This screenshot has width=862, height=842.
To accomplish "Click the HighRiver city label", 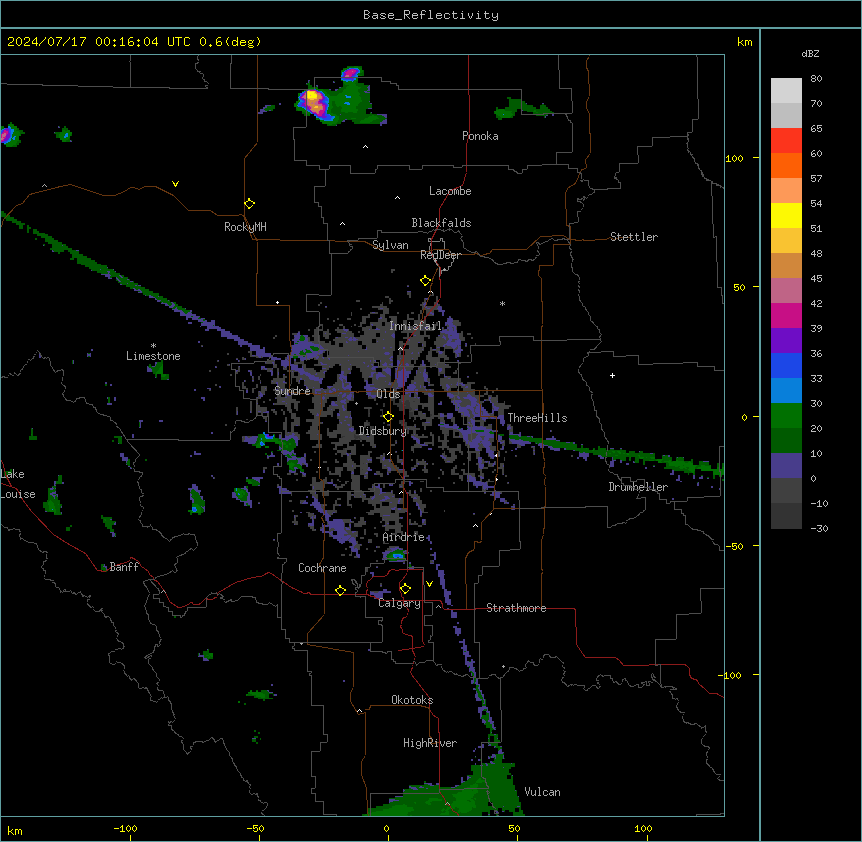I will [430, 743].
